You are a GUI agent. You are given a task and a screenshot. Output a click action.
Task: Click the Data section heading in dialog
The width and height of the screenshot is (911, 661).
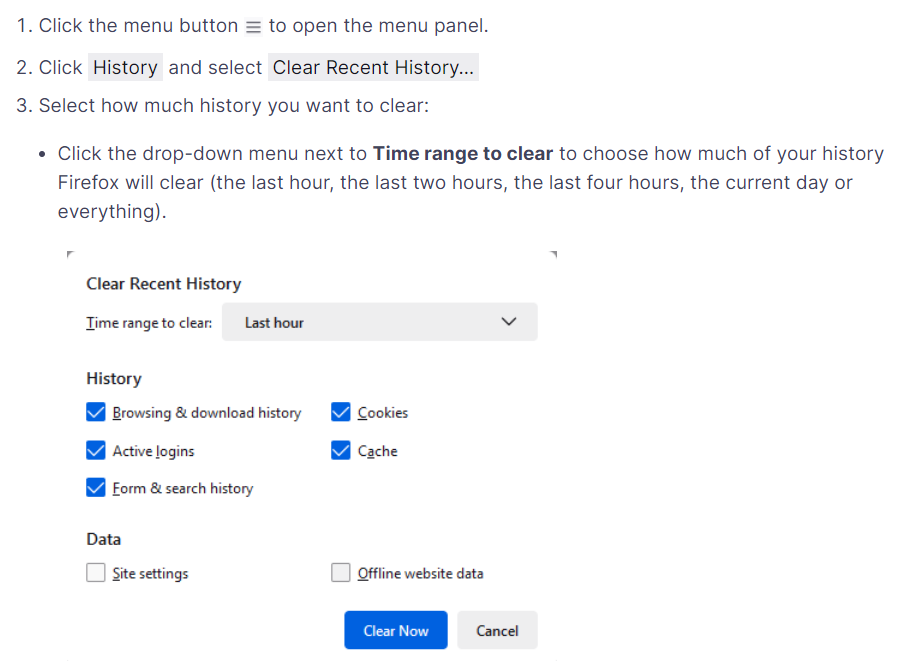[x=104, y=539]
